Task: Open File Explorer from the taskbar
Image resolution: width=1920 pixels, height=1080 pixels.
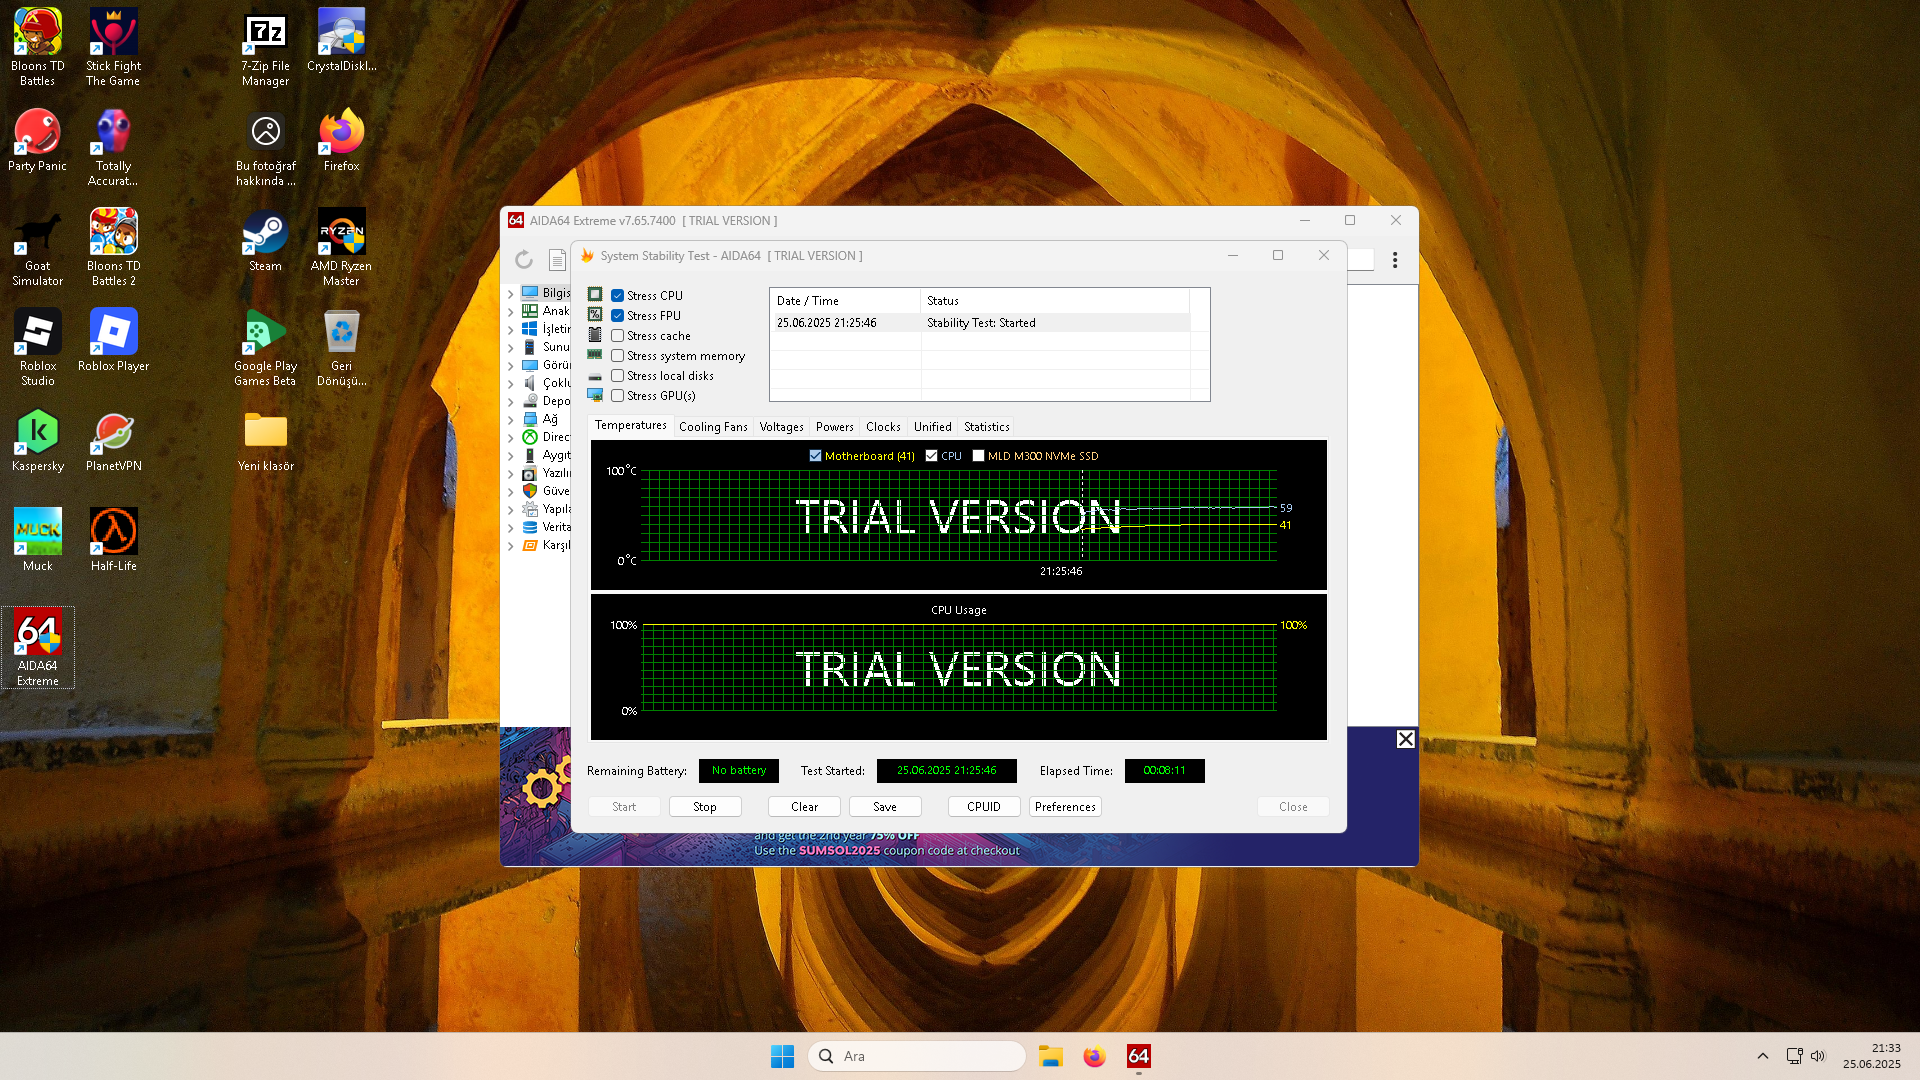Action: pos(1050,1056)
